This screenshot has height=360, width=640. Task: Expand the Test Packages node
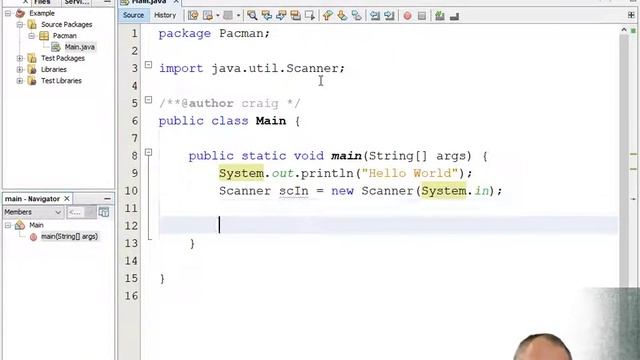pos(20,58)
